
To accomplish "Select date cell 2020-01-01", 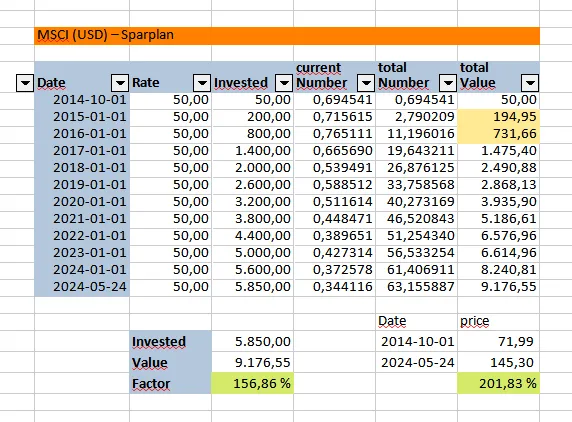I will [x=82, y=202].
